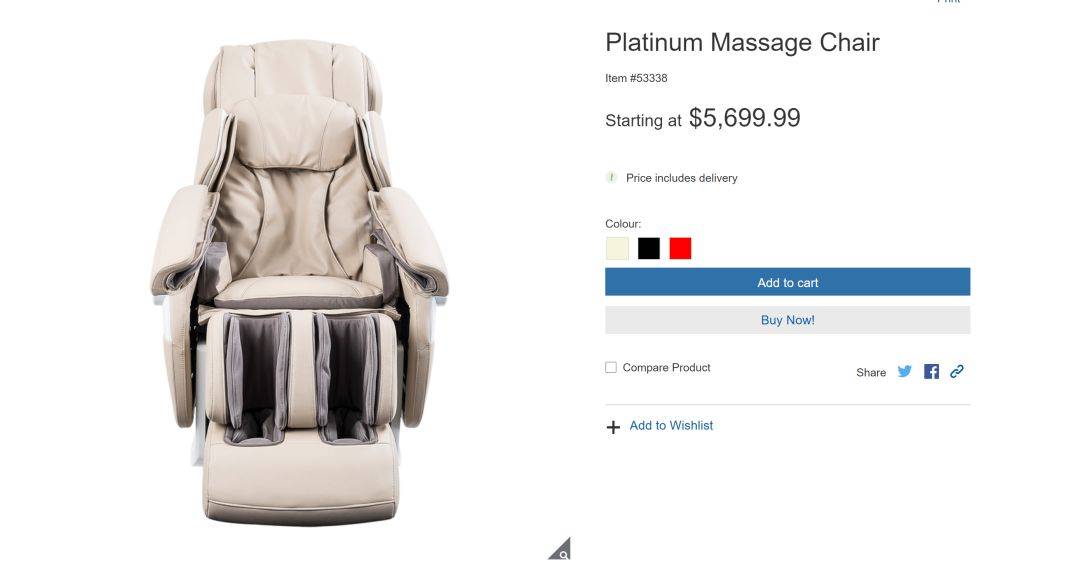Click the Item #53338 text
The image size is (1080, 573).
(636, 79)
